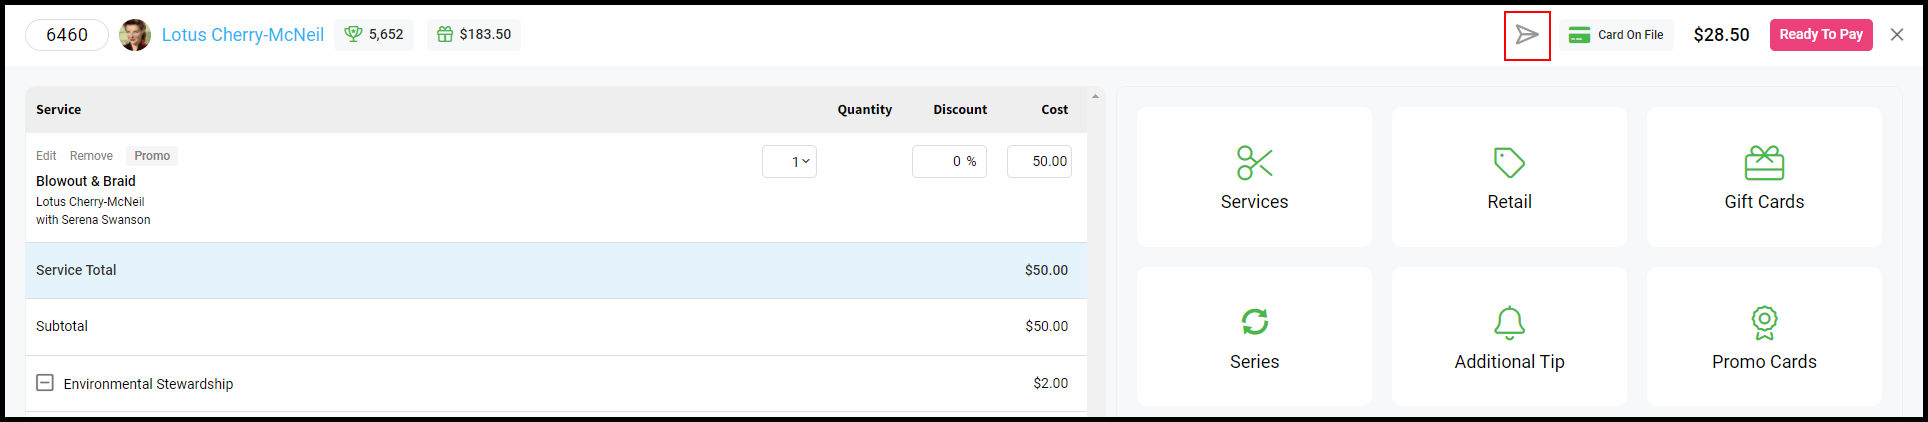
Task: Open the Gift Cards tile
Action: (x=1764, y=177)
